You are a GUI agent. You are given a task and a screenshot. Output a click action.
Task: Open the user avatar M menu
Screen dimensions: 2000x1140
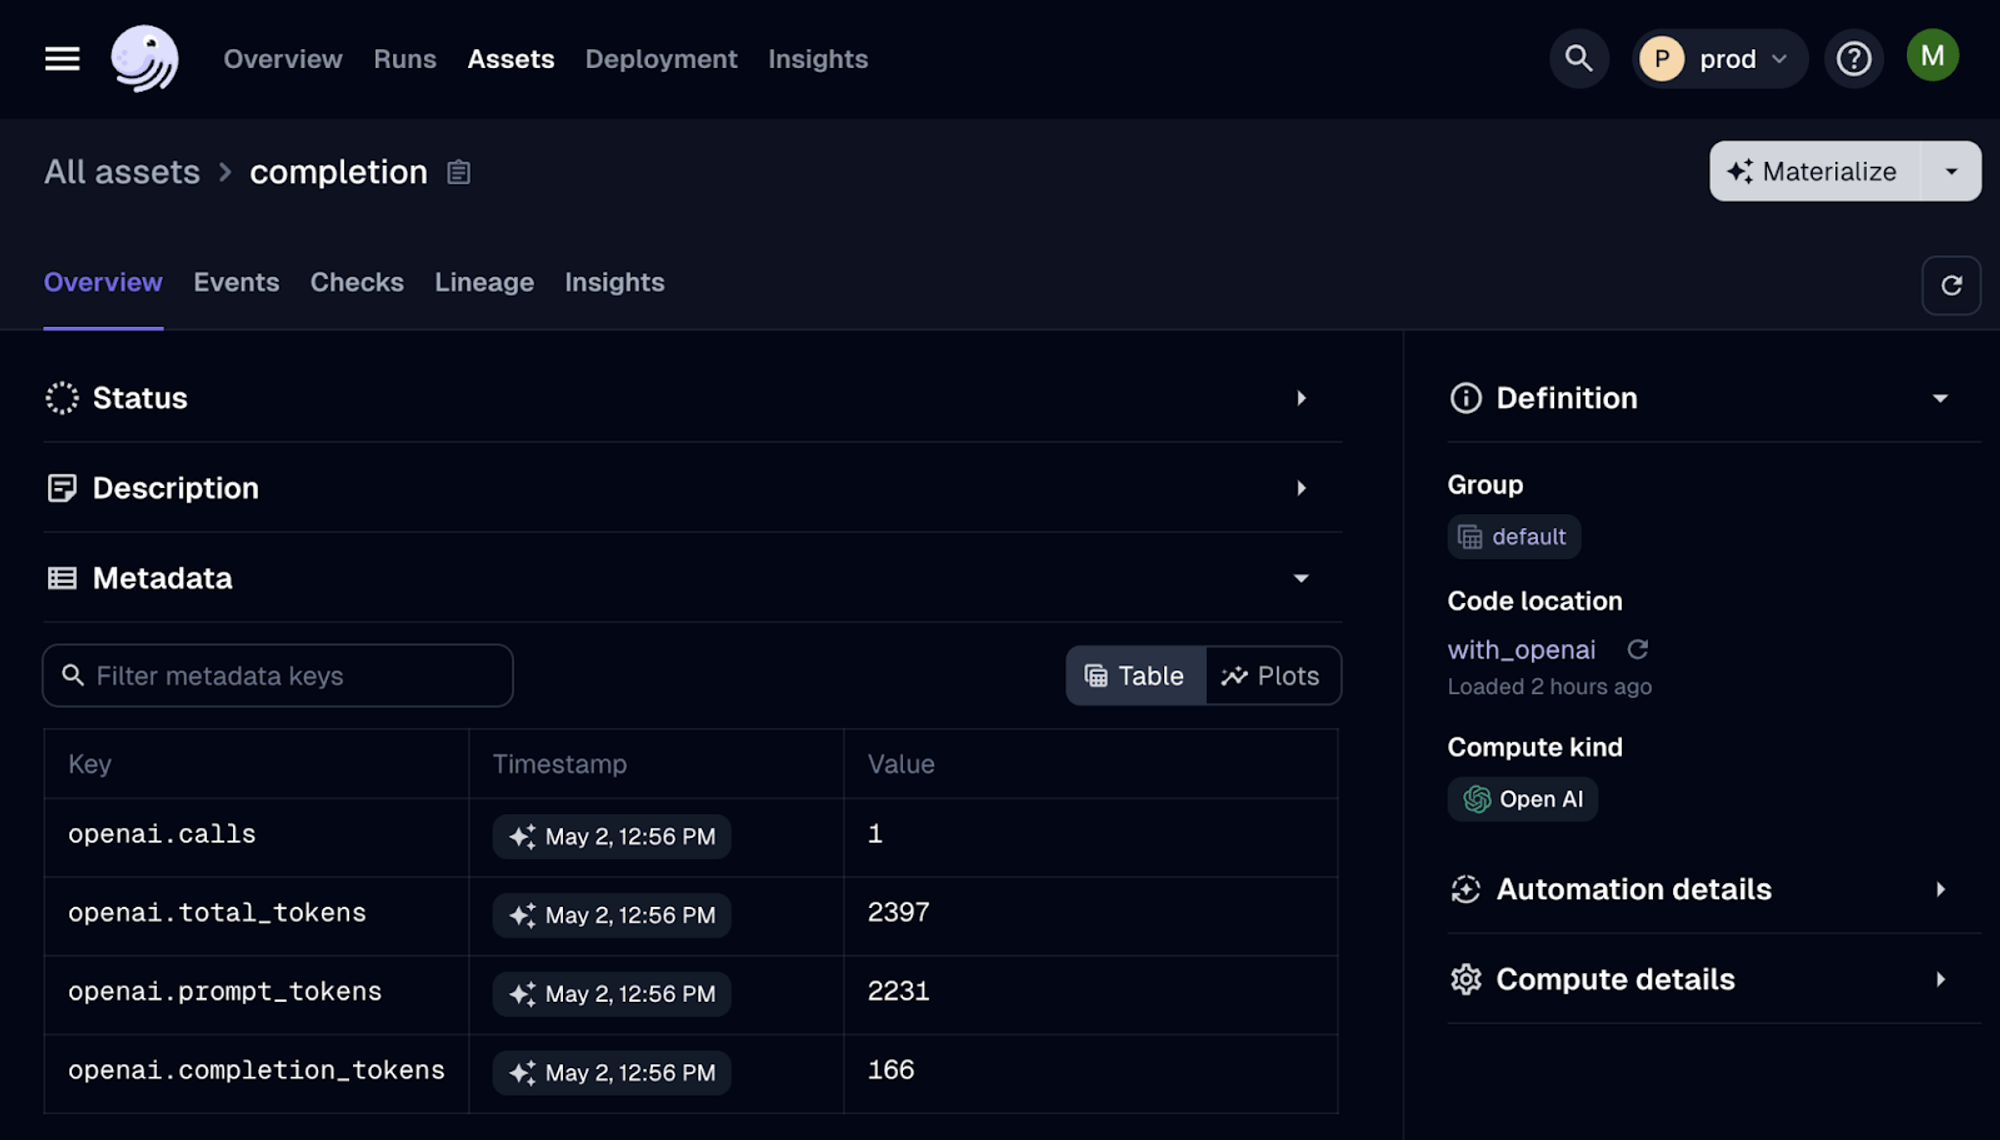1932,56
